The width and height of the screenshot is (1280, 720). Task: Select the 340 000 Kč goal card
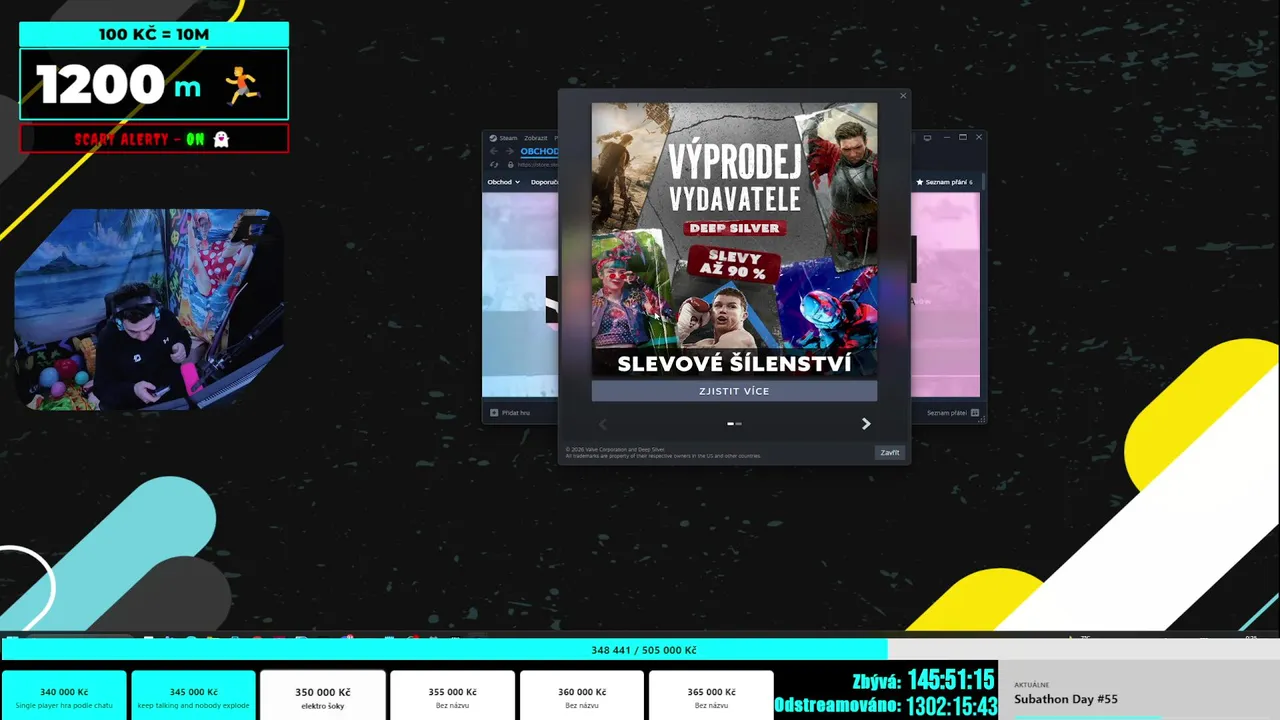coord(64,696)
